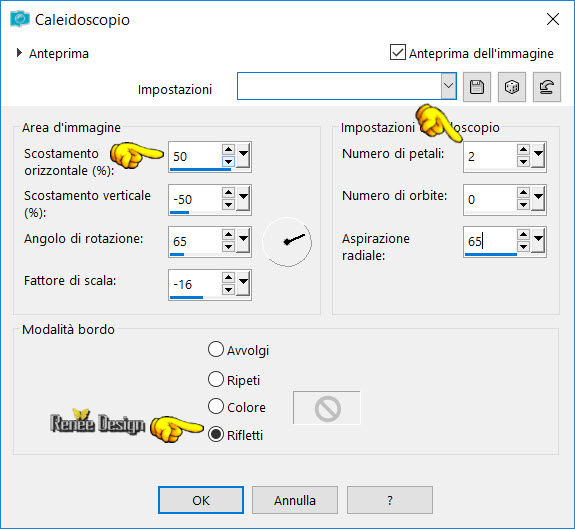Increase Scostamento orizzontale with the up arrow
The width and height of the screenshot is (575, 529).
pos(228,149)
